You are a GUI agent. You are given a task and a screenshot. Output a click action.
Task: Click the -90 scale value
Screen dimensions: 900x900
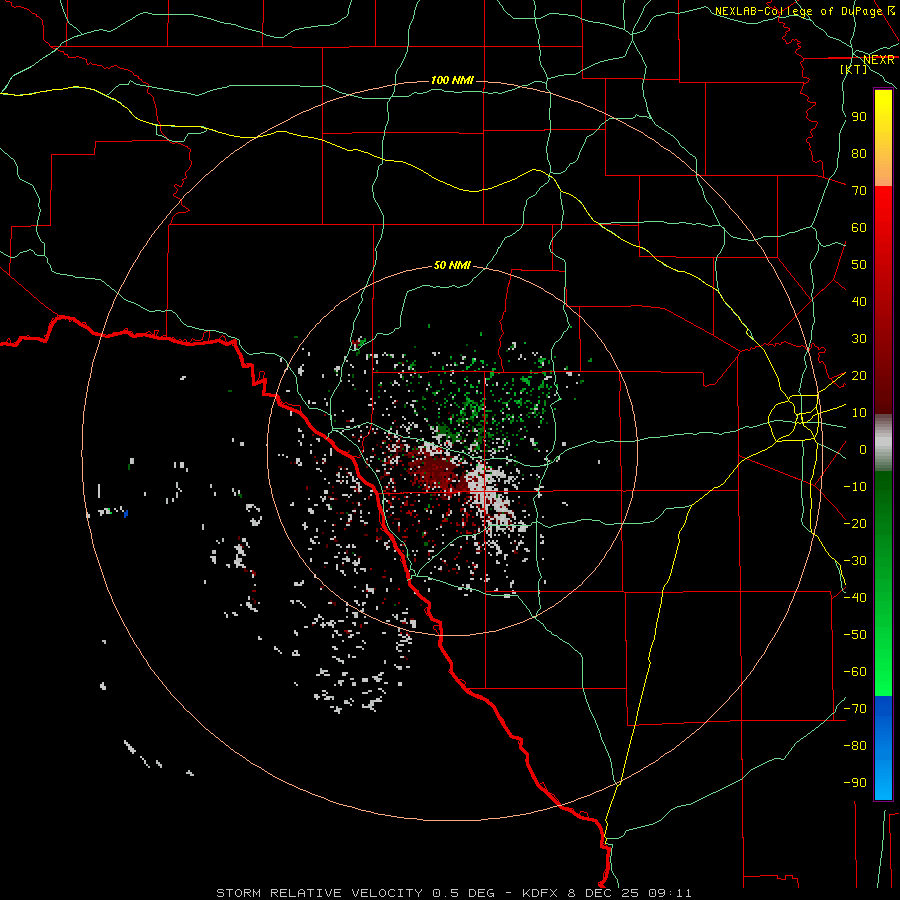855,782
